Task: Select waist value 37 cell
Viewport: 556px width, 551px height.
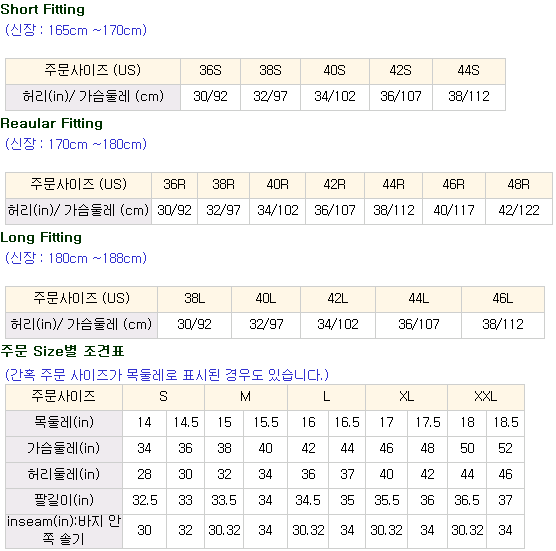Action: pos(347,475)
